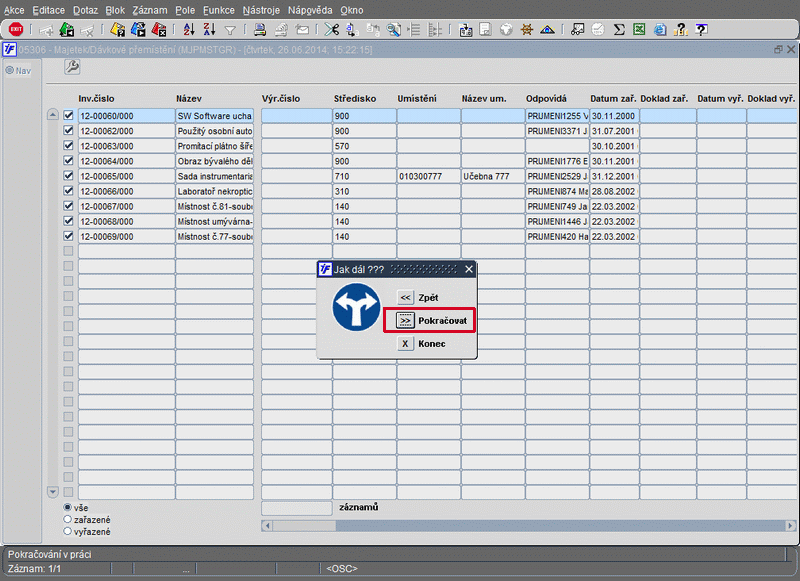Click the Nav button in left panel
Image resolution: width=800 pixels, height=581 pixels.
pyautogui.click(x=18, y=70)
